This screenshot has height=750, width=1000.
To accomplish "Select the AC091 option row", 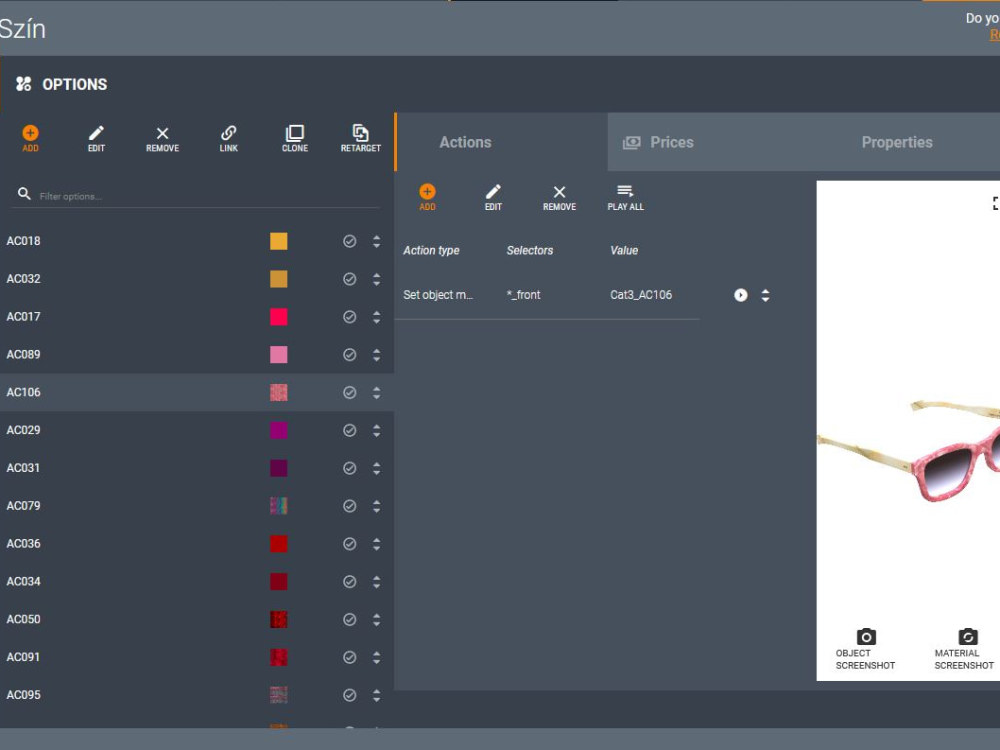I will point(196,657).
